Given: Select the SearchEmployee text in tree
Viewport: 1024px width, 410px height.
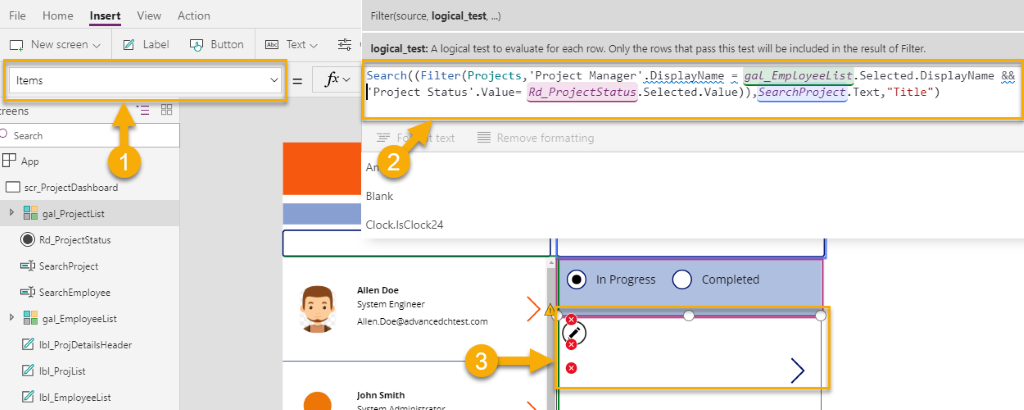Looking at the screenshot, I should coord(74,292).
